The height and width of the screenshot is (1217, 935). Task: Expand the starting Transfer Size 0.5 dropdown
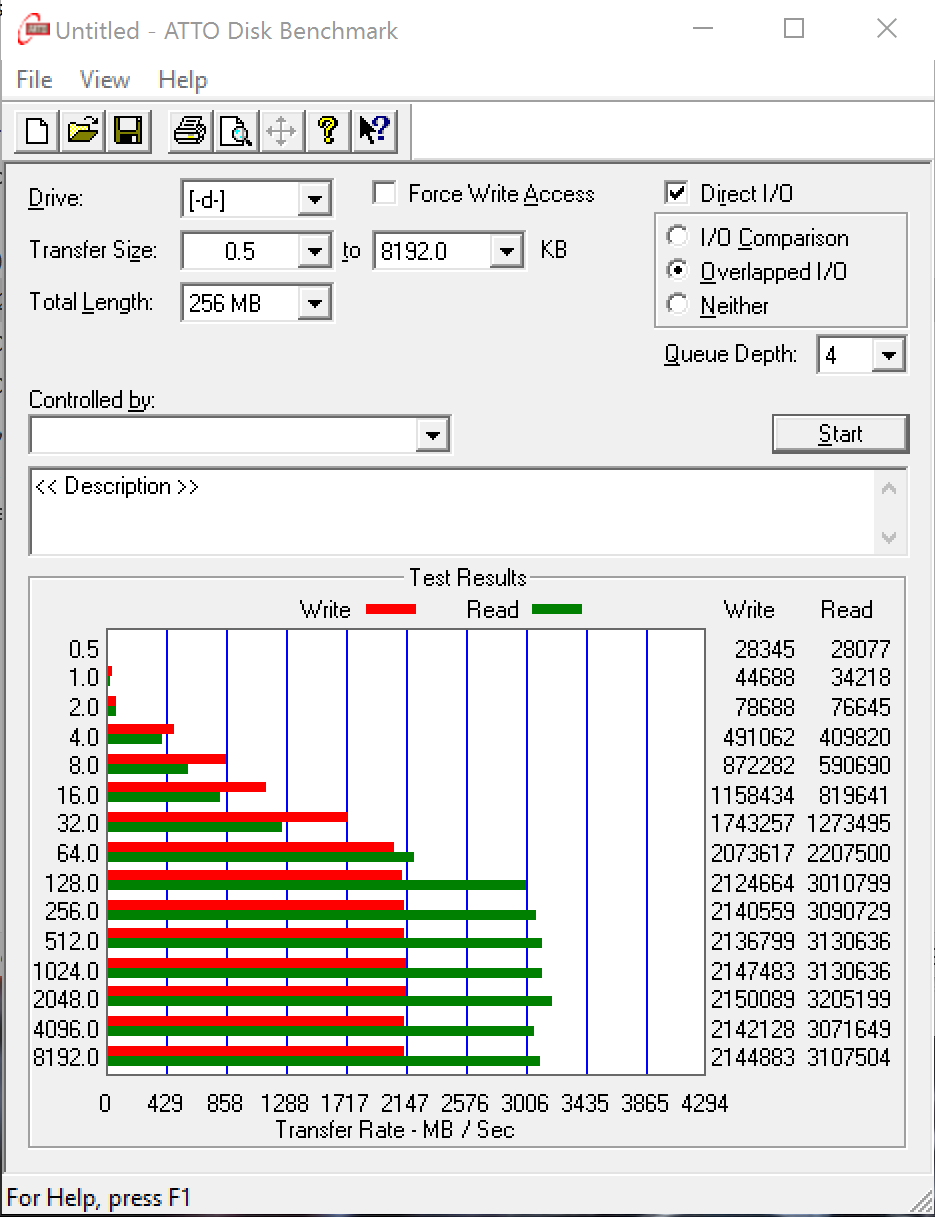(x=314, y=251)
